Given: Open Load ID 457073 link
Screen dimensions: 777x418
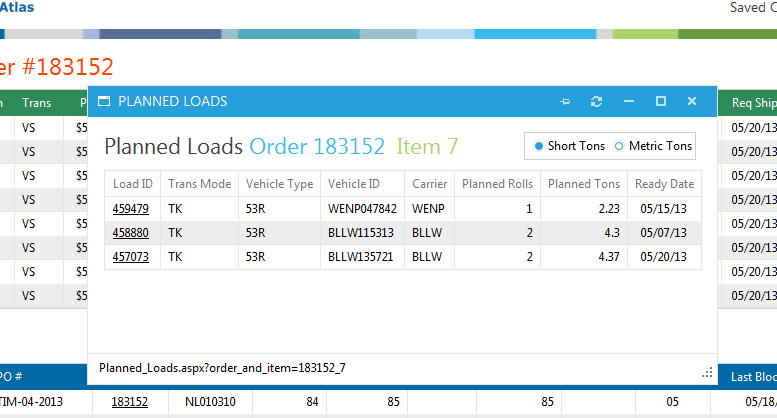Looking at the screenshot, I should click(x=130, y=257).
